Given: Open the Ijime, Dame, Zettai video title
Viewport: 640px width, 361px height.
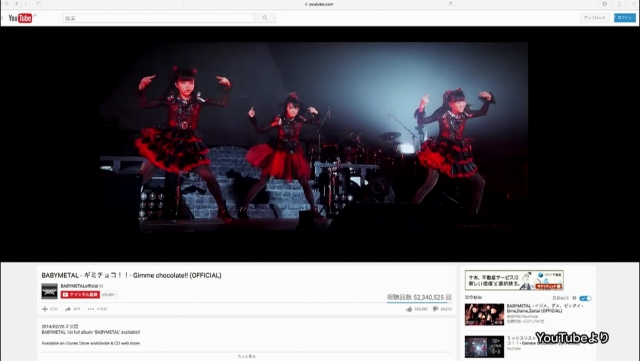Looking at the screenshot, I should 545,308.
